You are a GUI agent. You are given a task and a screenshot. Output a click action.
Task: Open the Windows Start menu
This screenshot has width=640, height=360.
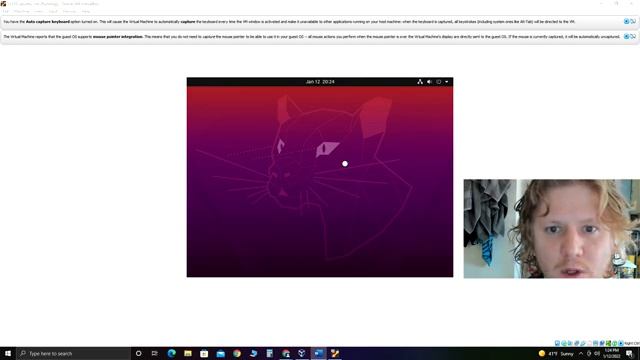pos(8,353)
